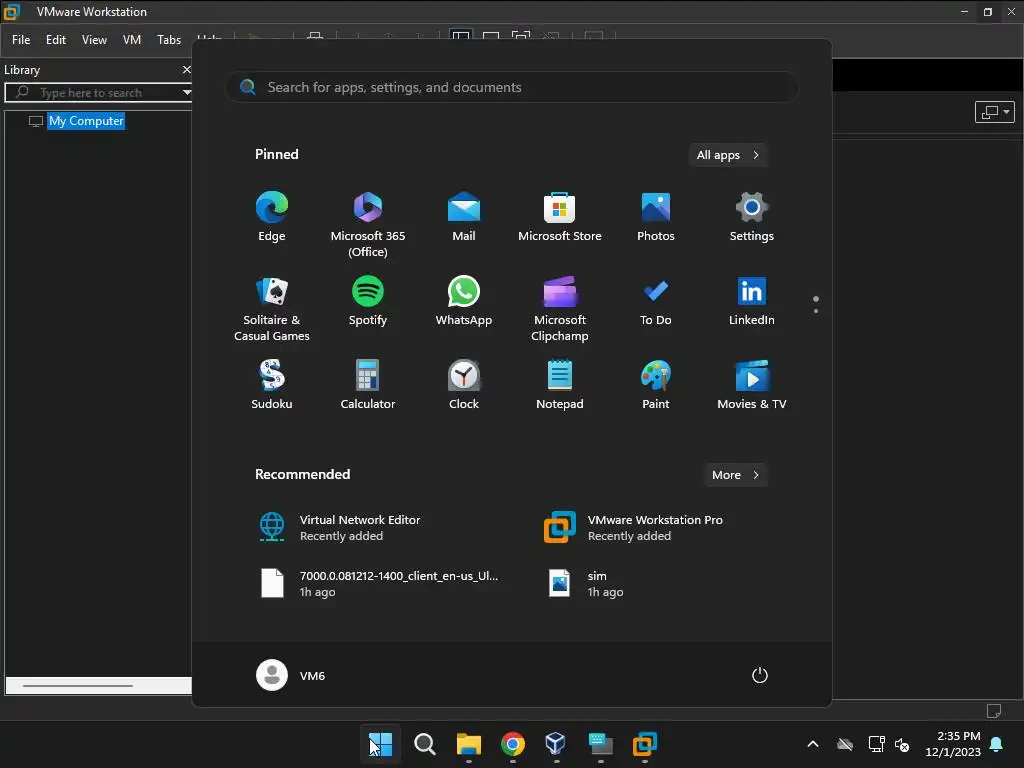Click the muted volume icon in tray
1024x768 pixels.
[x=902, y=744]
